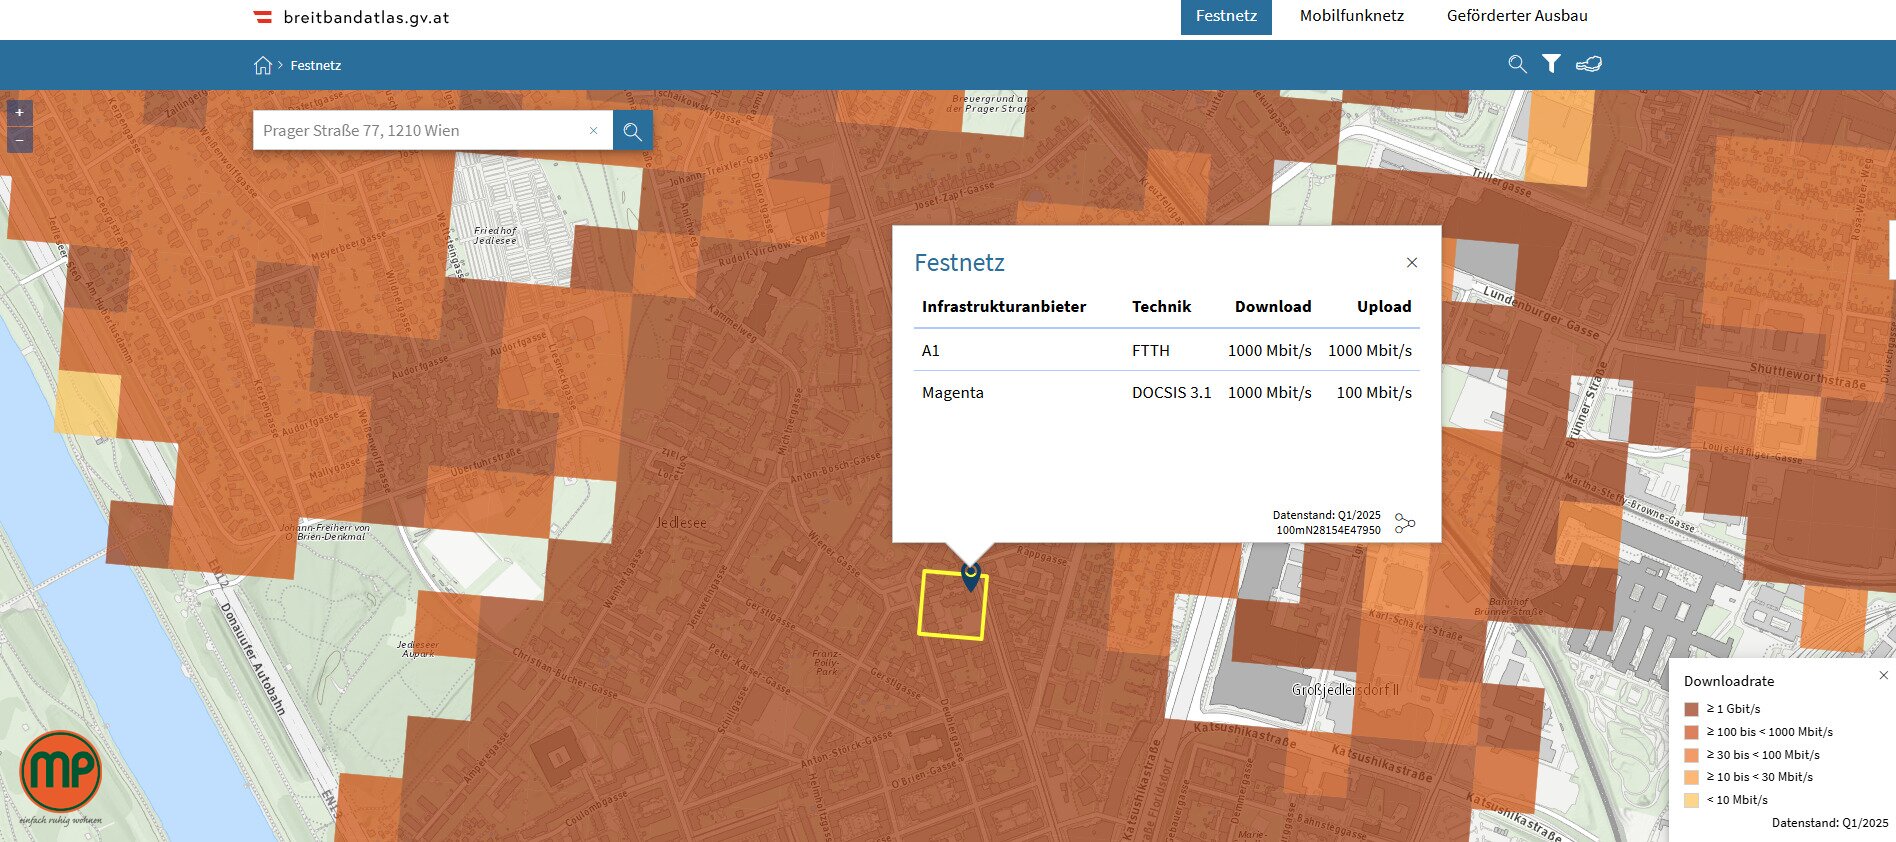Click the FTTH technology cell
Viewport: 1896px width, 842px height.
(1151, 350)
